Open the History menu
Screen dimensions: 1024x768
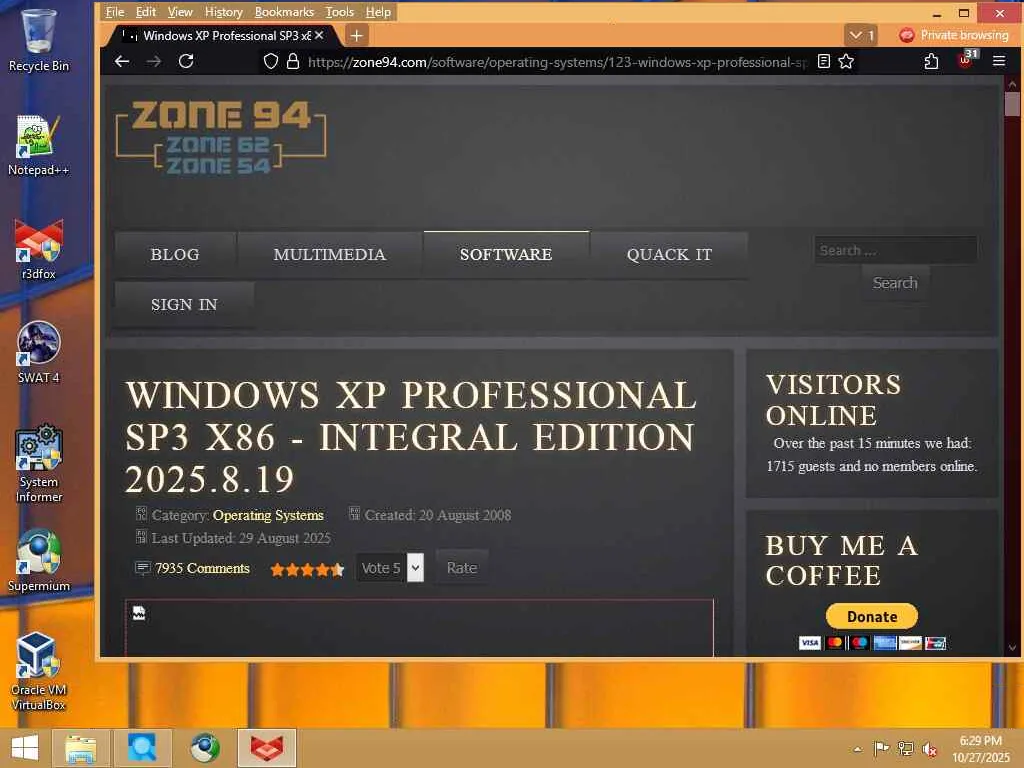[223, 12]
